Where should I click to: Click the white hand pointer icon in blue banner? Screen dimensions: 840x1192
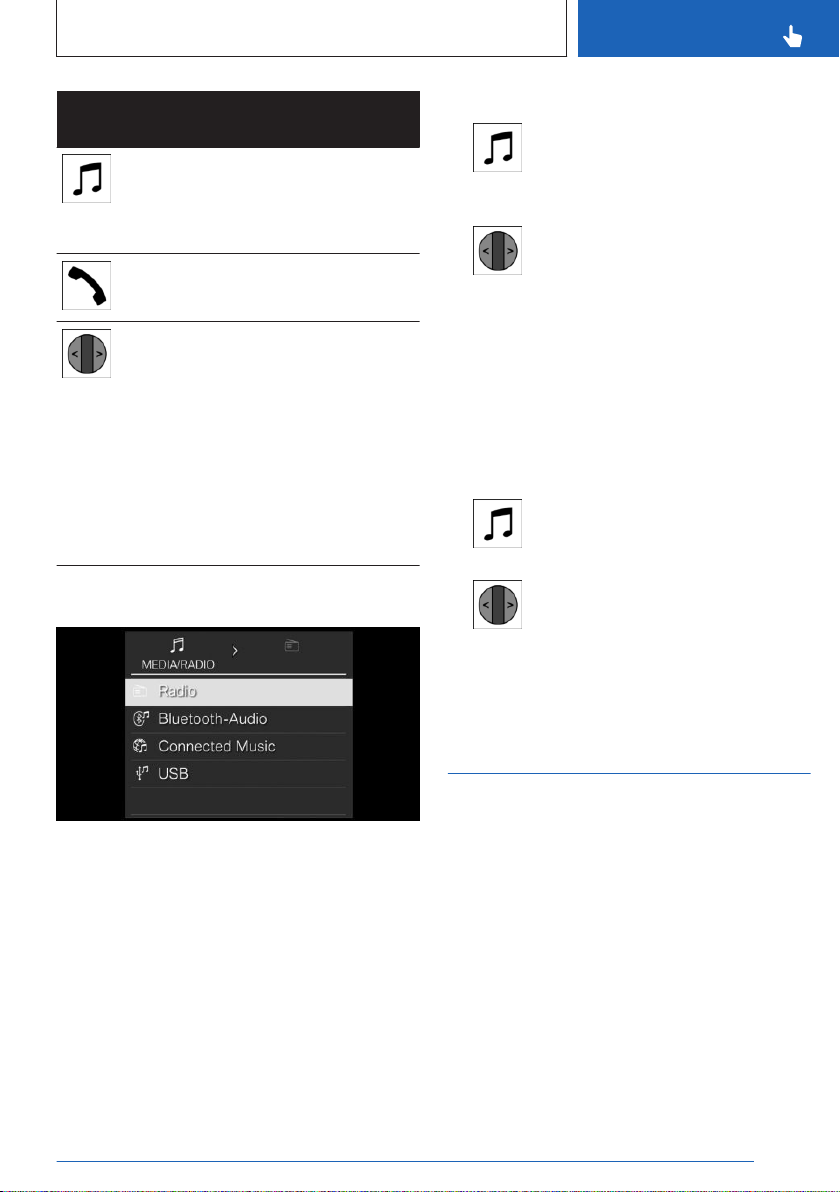(x=792, y=36)
